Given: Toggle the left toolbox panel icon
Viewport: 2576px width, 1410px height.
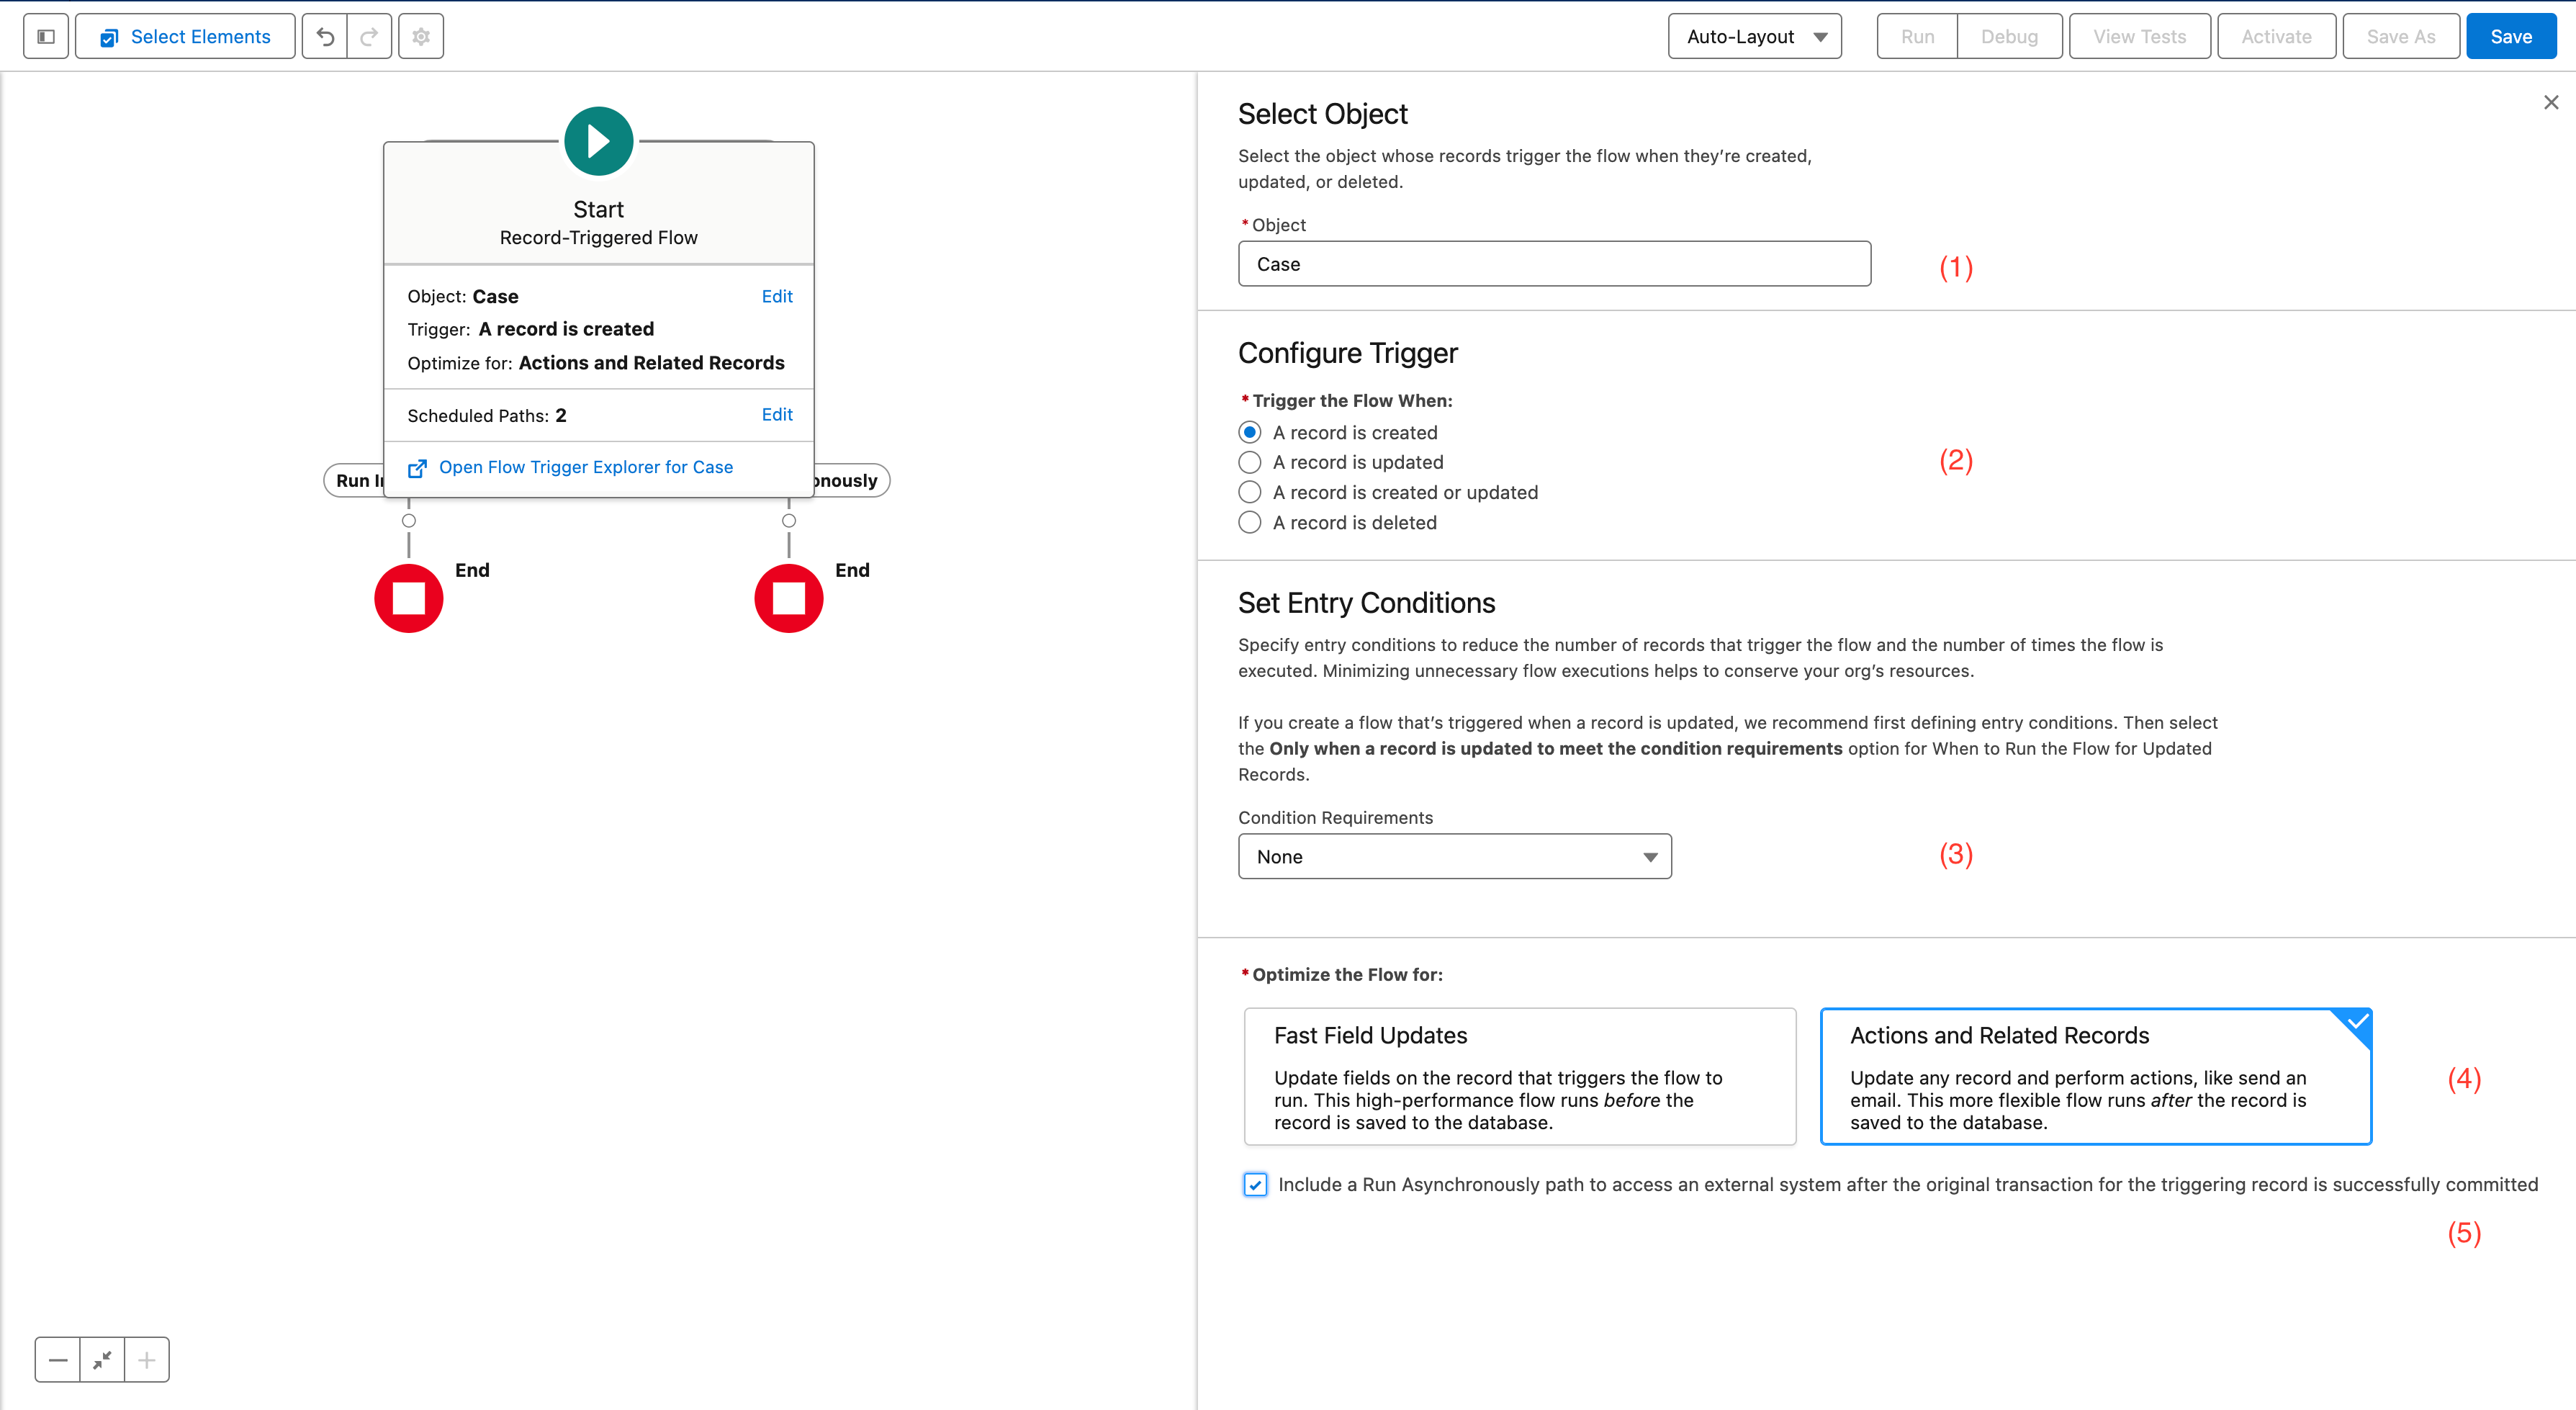Looking at the screenshot, I should coord(46,36).
